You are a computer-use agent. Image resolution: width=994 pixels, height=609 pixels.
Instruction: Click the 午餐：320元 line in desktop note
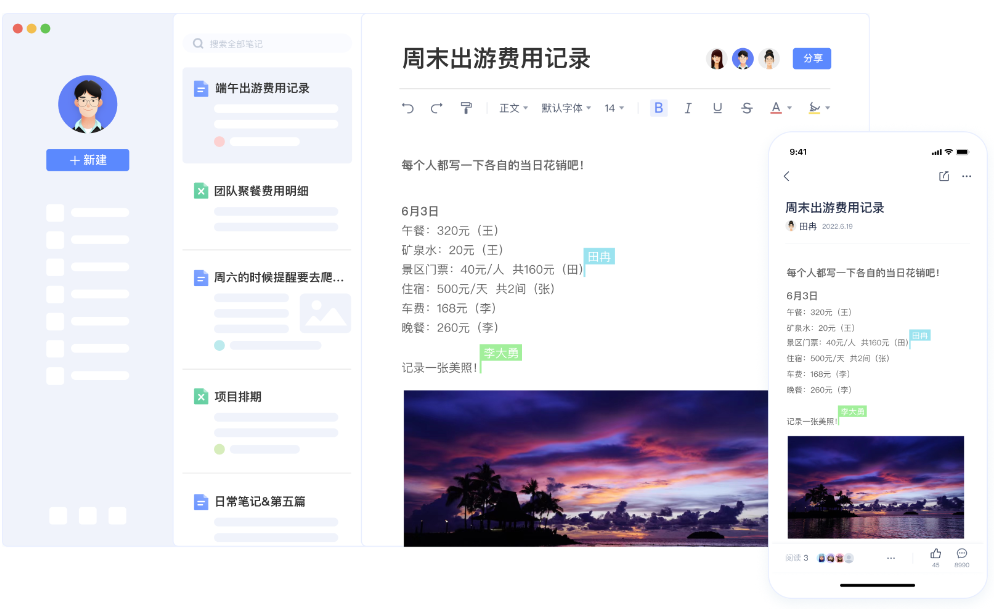click(x=450, y=231)
